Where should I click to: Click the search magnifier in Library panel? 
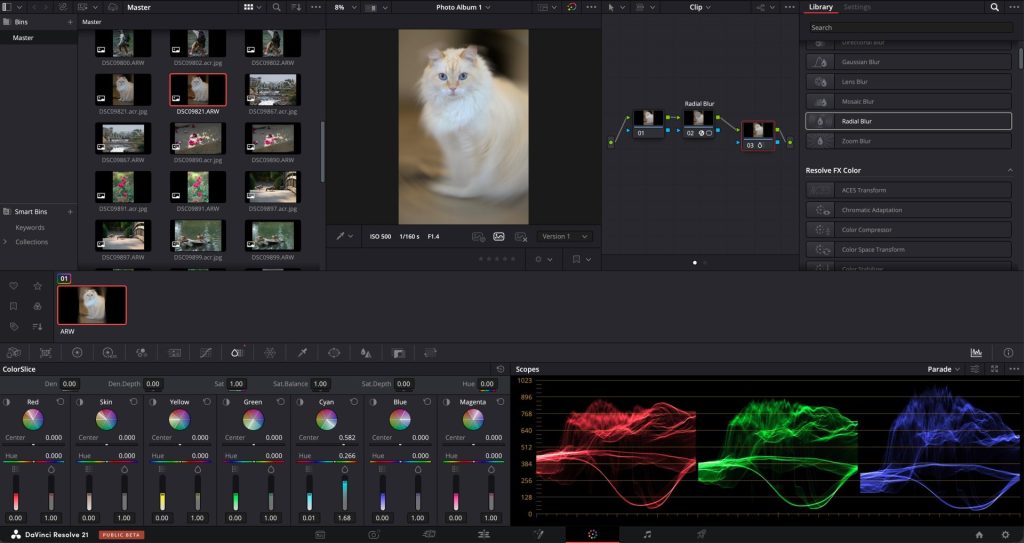994,7
